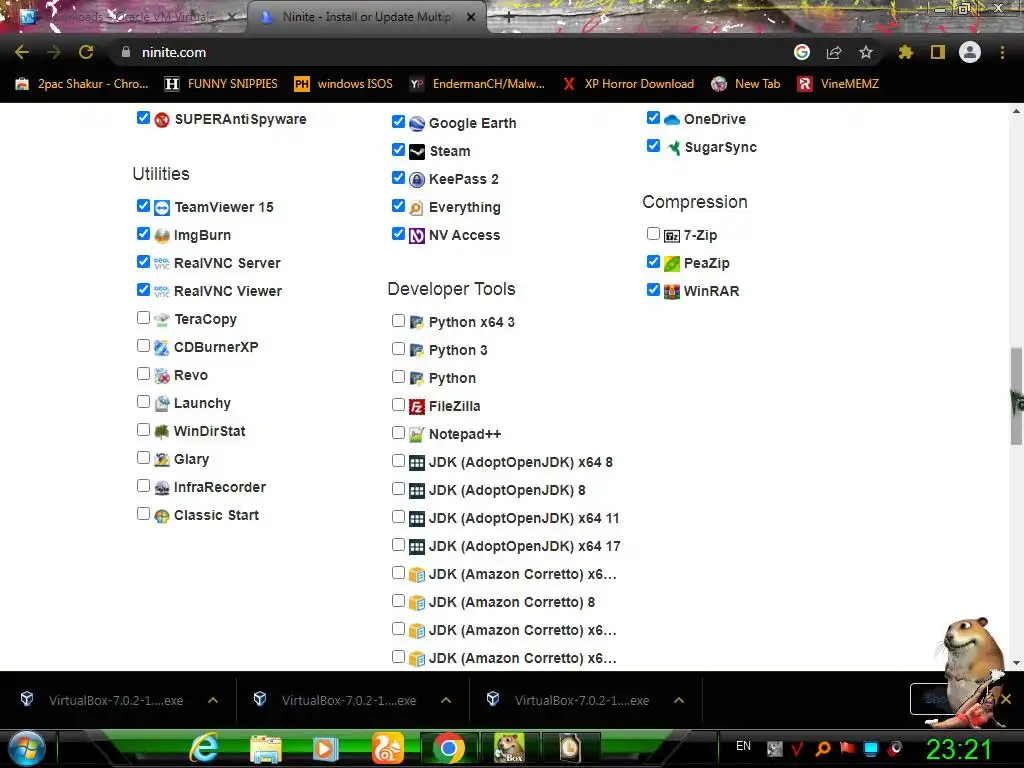Open file explorer from taskbar
The width and height of the screenshot is (1024, 768).
(x=266, y=748)
